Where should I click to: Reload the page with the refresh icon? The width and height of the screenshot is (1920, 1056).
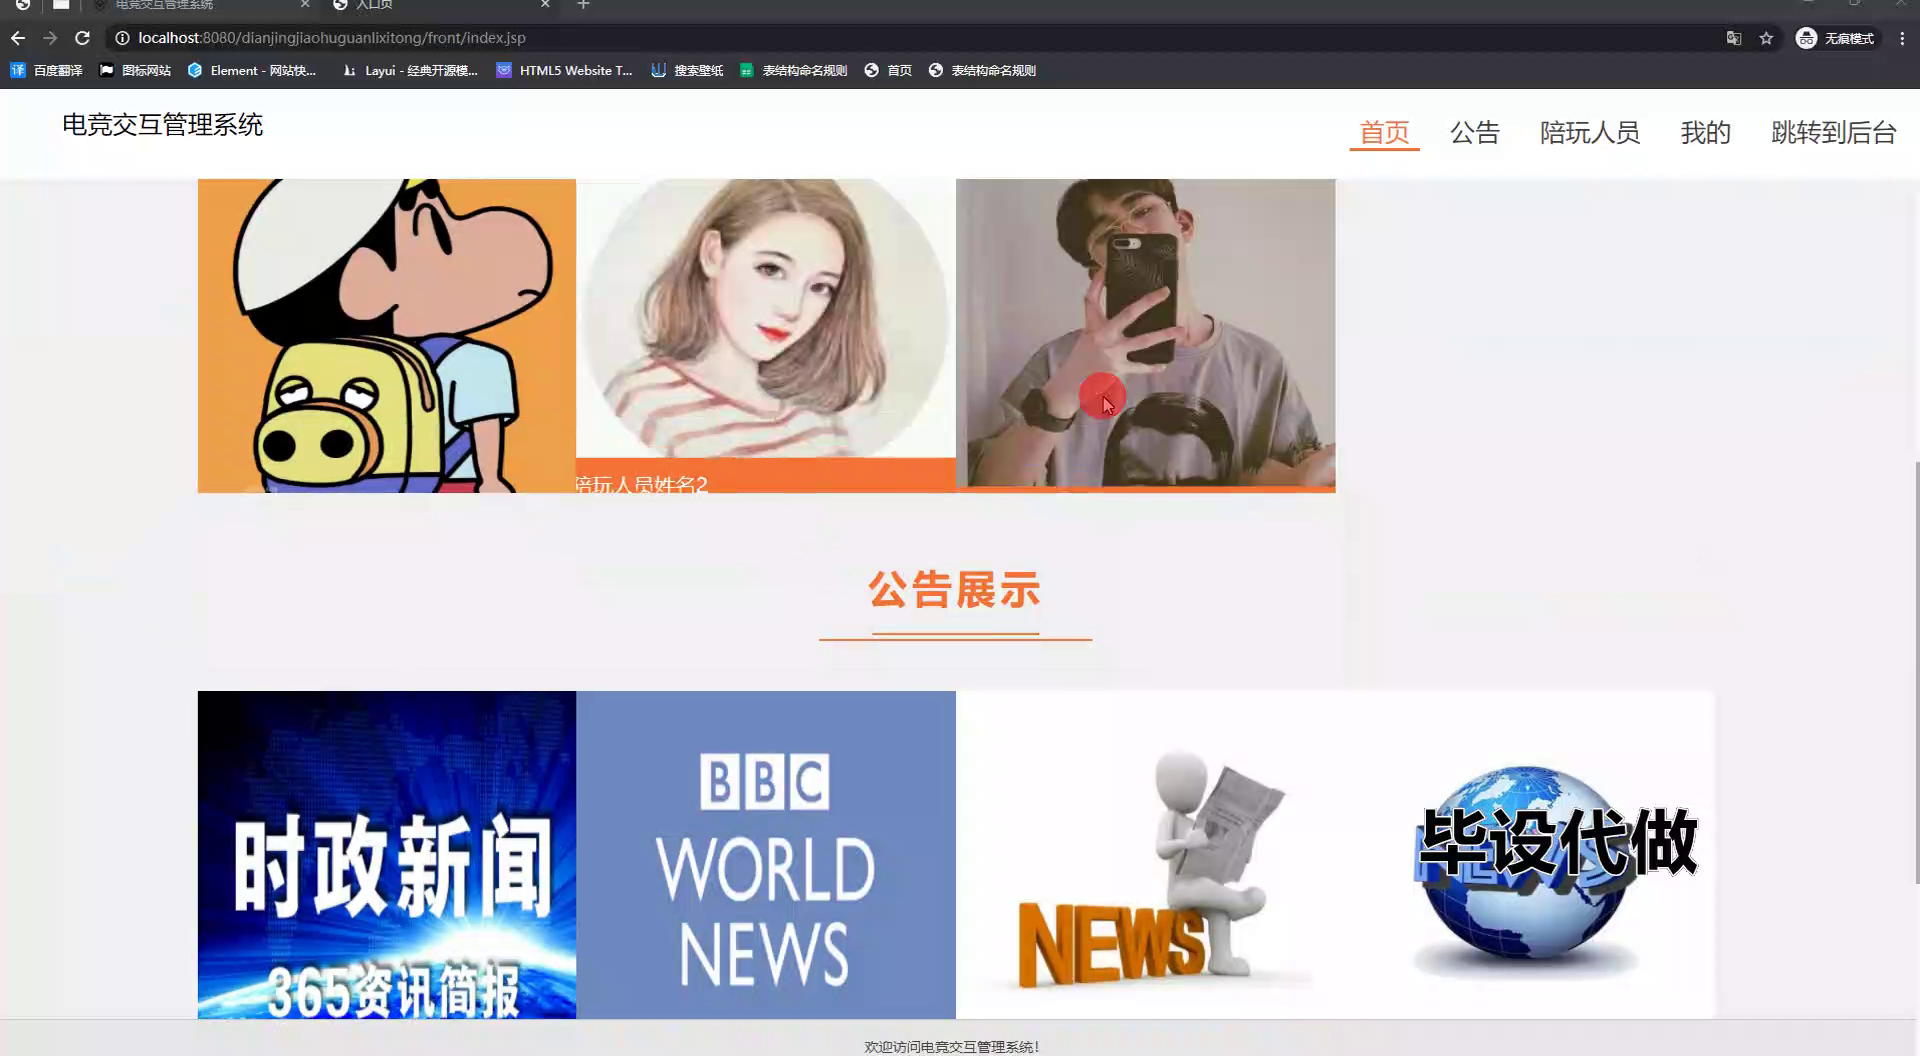(x=82, y=38)
